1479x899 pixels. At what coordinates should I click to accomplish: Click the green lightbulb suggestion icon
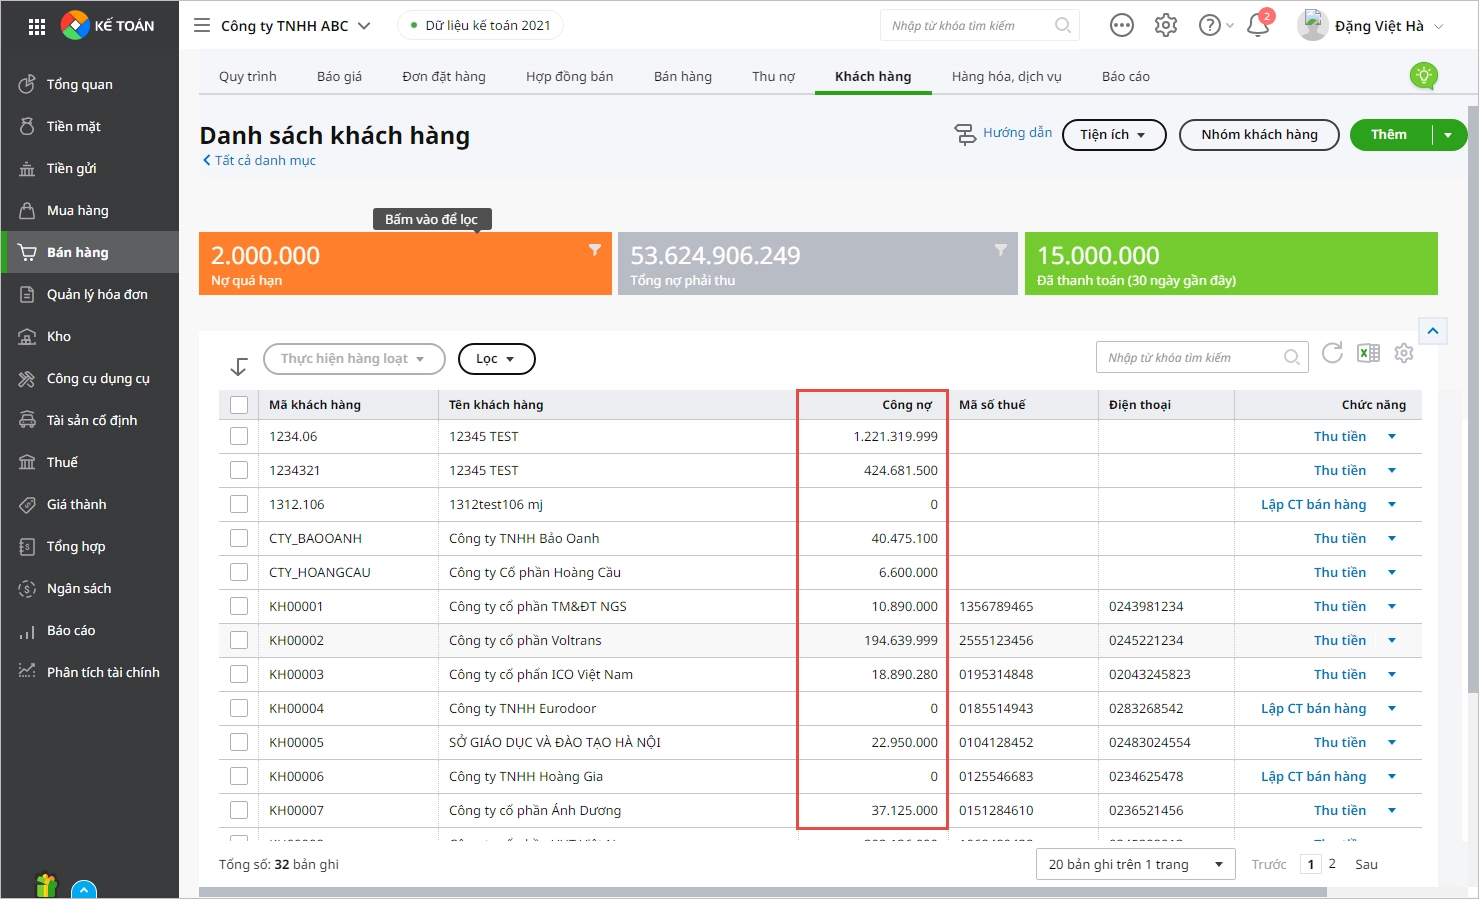click(1423, 75)
